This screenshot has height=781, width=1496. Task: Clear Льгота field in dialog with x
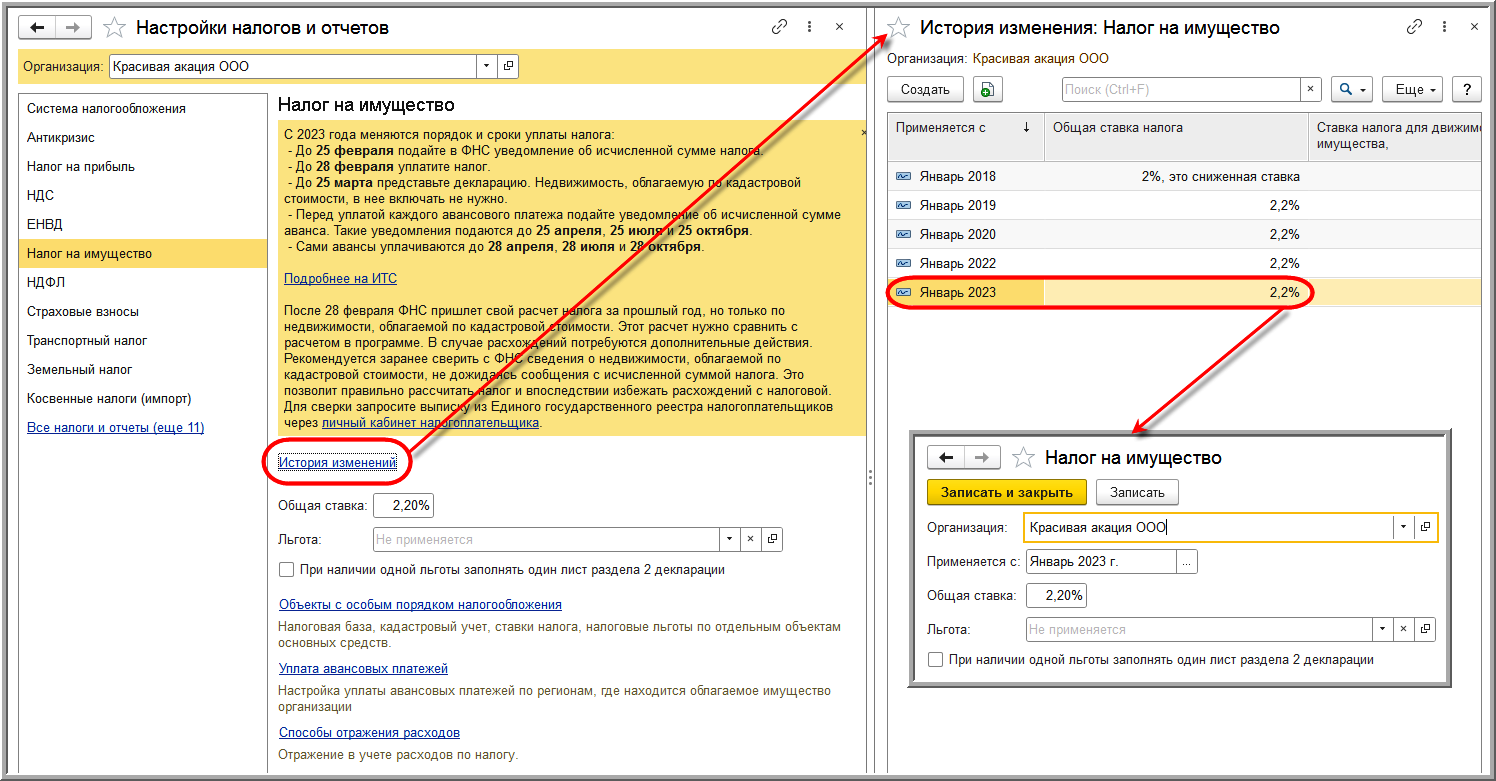(x=1403, y=629)
